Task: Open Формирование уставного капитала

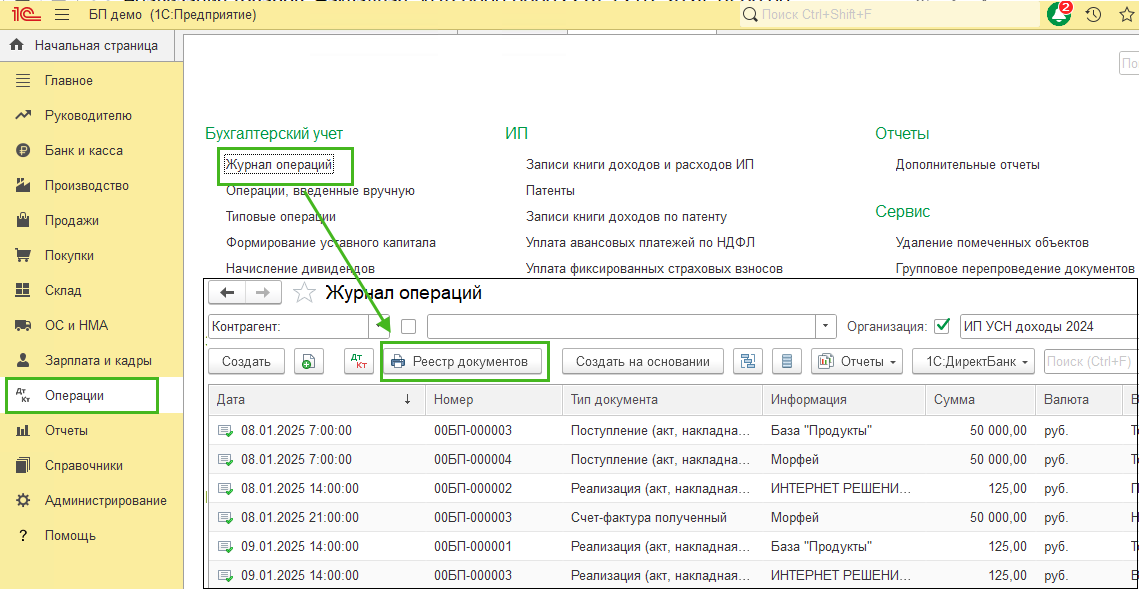Action: coord(331,243)
